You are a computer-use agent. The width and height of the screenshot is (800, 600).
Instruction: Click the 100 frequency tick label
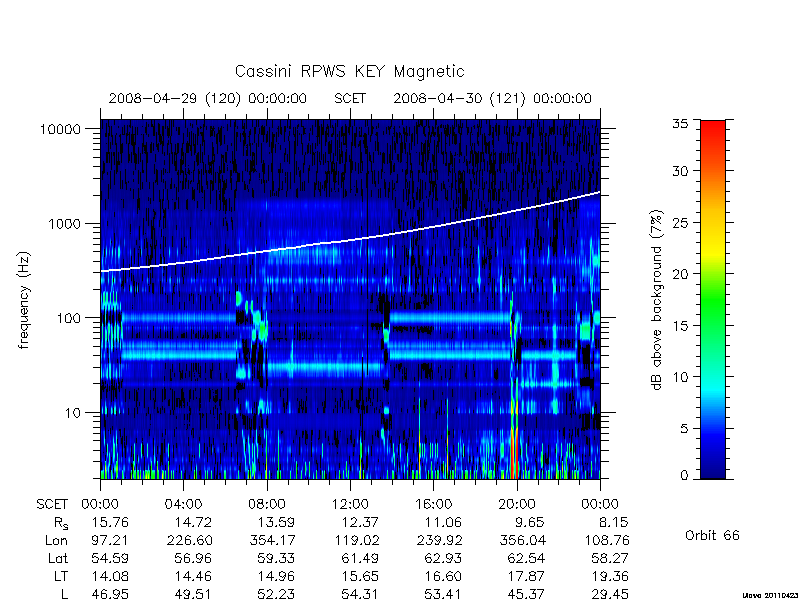coord(69,318)
